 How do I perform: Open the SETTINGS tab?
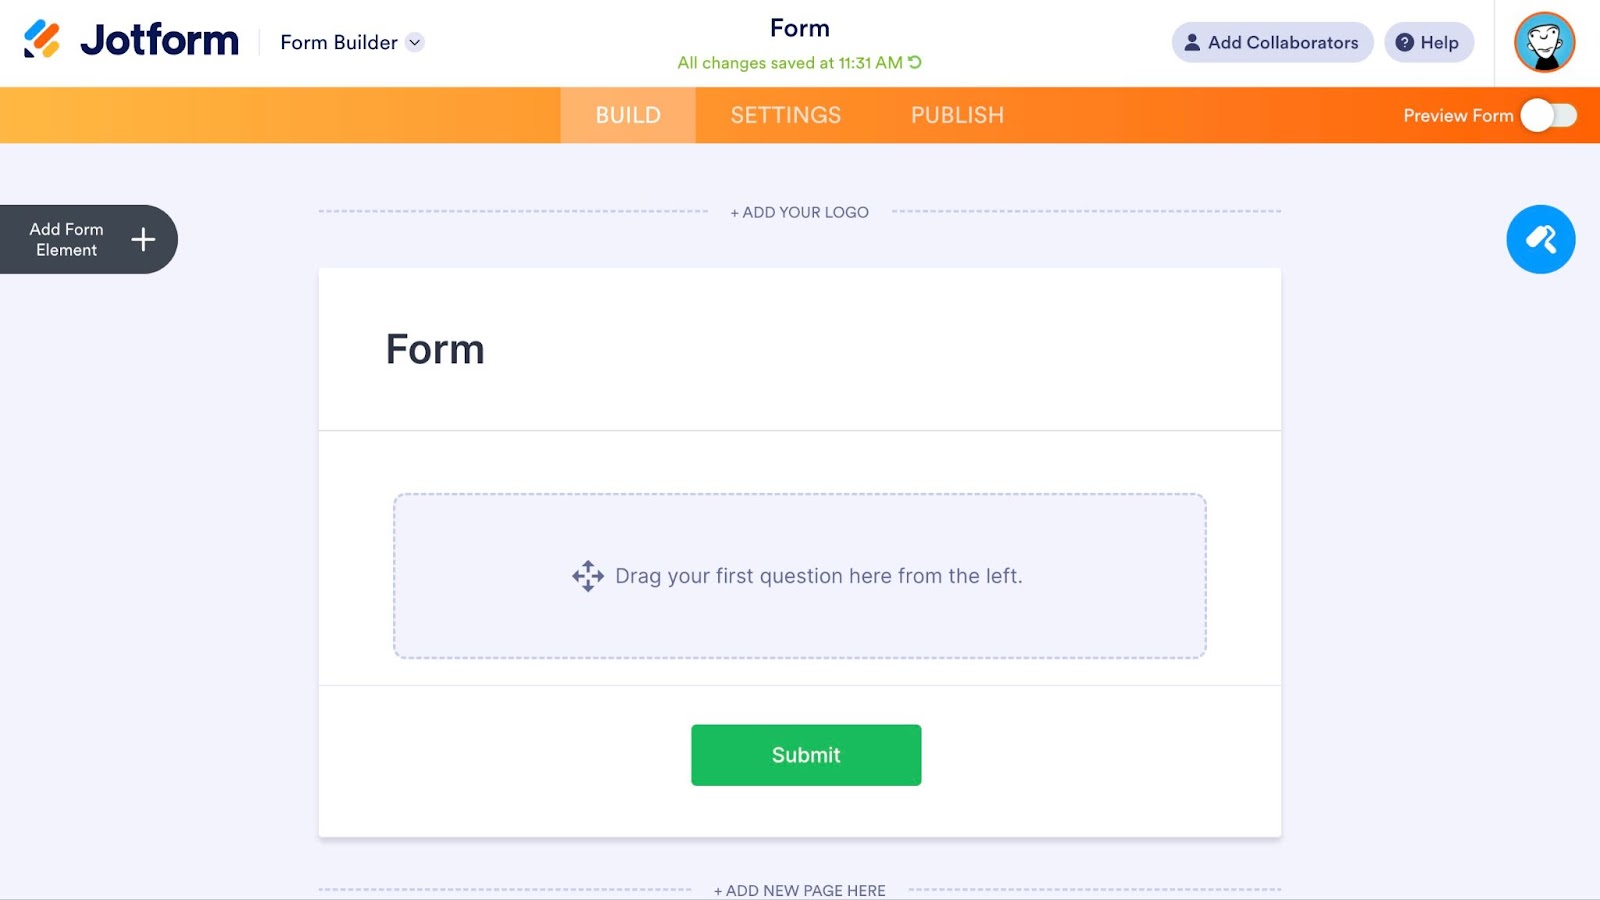[x=786, y=115]
